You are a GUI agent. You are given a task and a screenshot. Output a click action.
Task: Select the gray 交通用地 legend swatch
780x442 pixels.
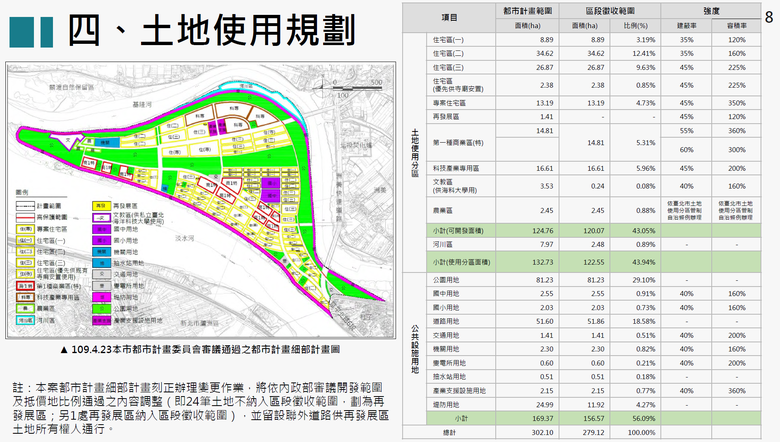[x=101, y=274]
